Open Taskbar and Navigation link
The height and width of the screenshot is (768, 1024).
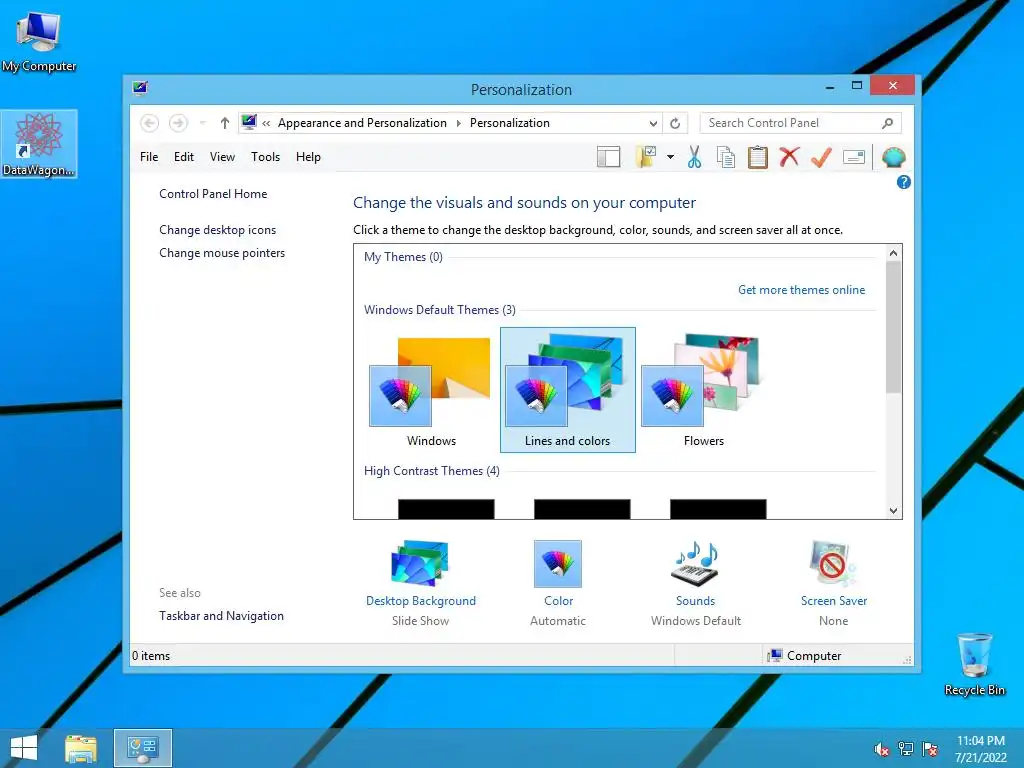pyautogui.click(x=221, y=616)
